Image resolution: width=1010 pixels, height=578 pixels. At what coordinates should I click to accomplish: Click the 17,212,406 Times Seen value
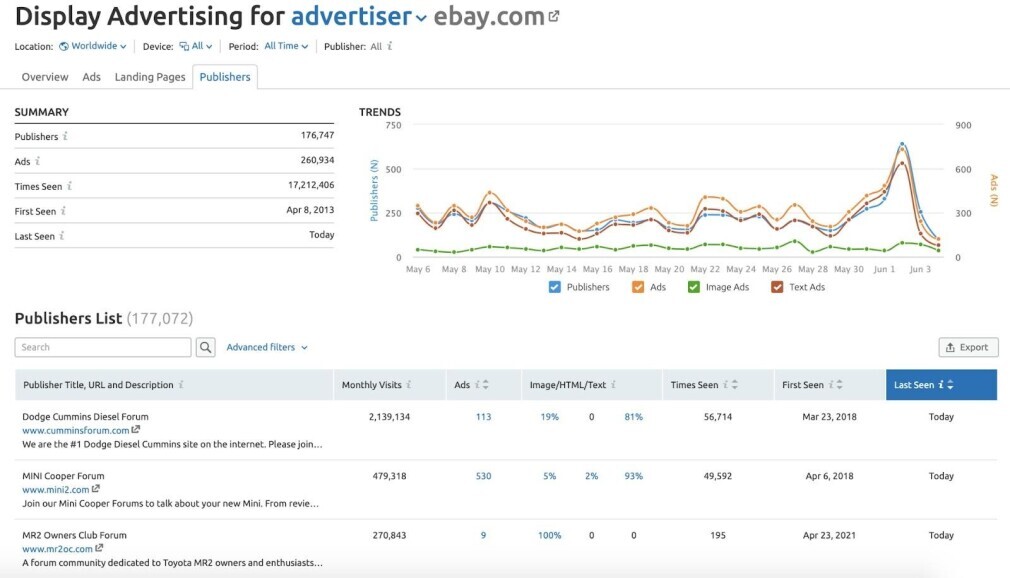coord(310,185)
